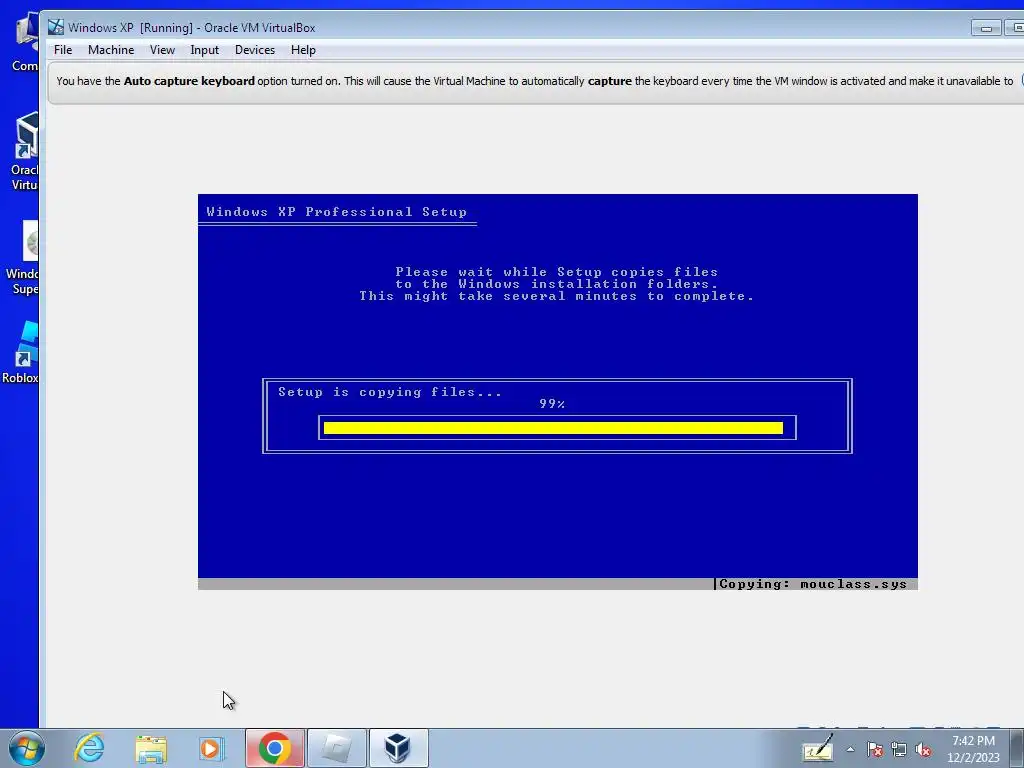The image size is (1024, 768).
Task: Open Windows Media Player from taskbar
Action: [x=212, y=748]
